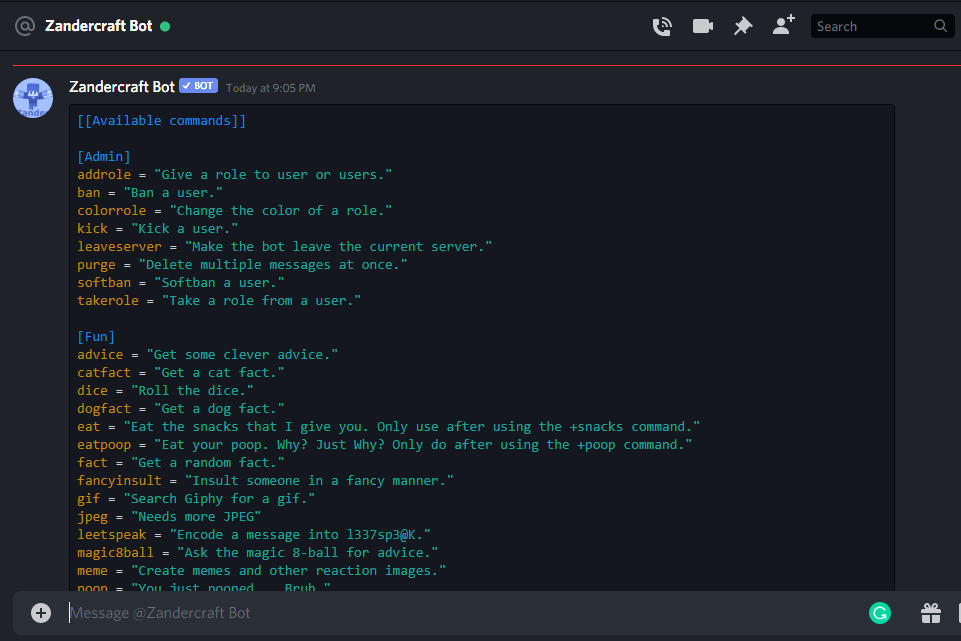The width and height of the screenshot is (961, 641).
Task: Click the leaveserver command line
Action: point(284,246)
